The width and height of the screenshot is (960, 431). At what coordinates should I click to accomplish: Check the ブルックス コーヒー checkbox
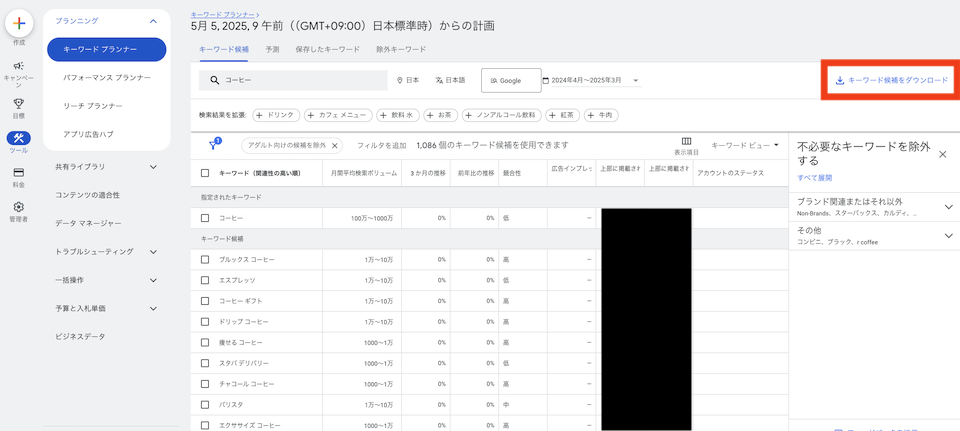[x=205, y=260]
